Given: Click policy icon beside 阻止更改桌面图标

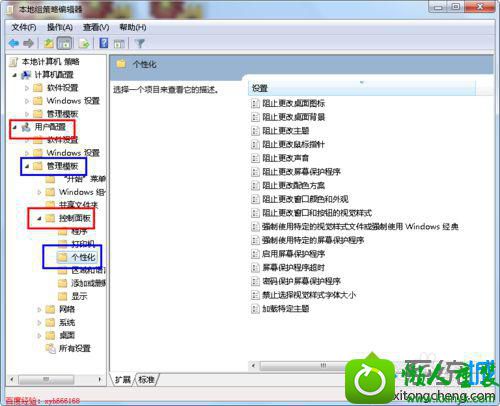Looking at the screenshot, I should click(255, 104).
